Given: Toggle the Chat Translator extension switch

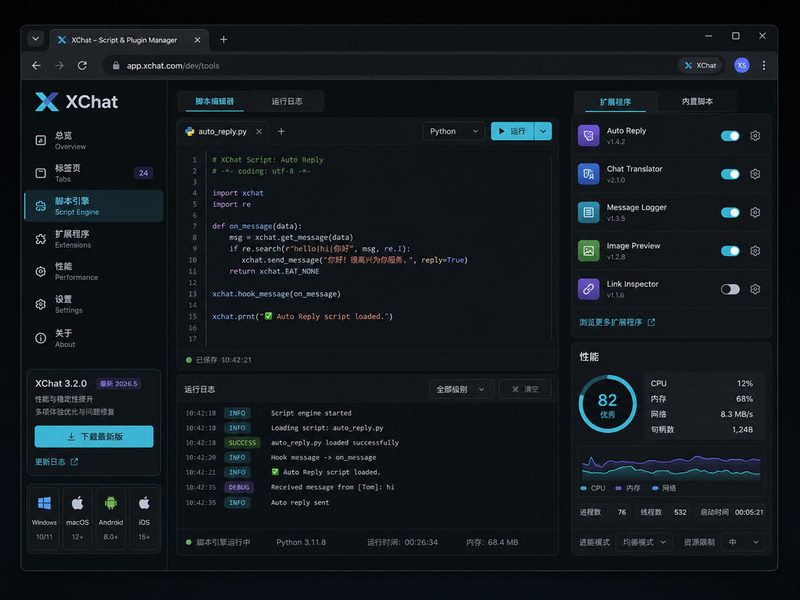Looking at the screenshot, I should [730, 174].
